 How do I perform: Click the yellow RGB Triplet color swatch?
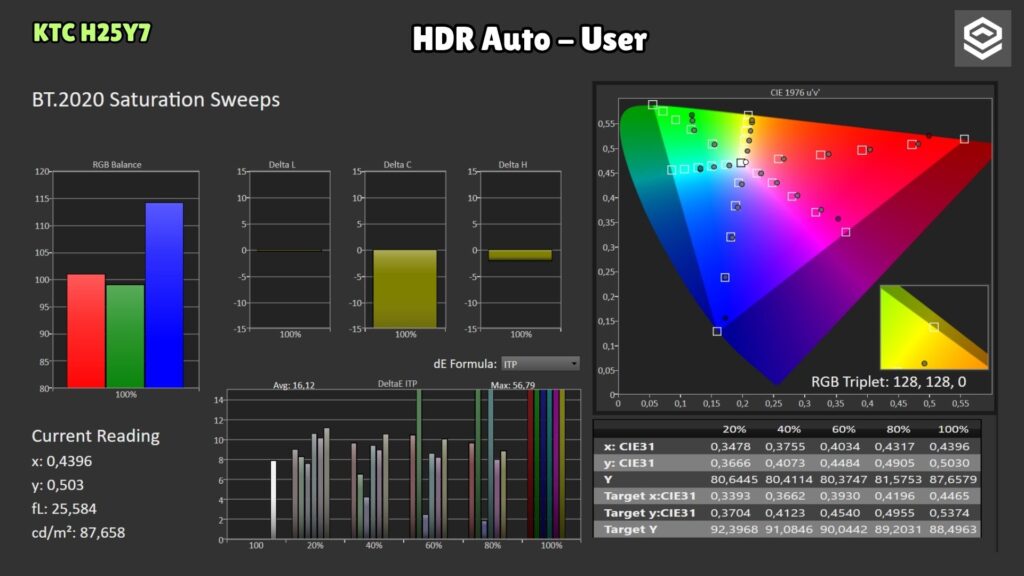coord(934,327)
